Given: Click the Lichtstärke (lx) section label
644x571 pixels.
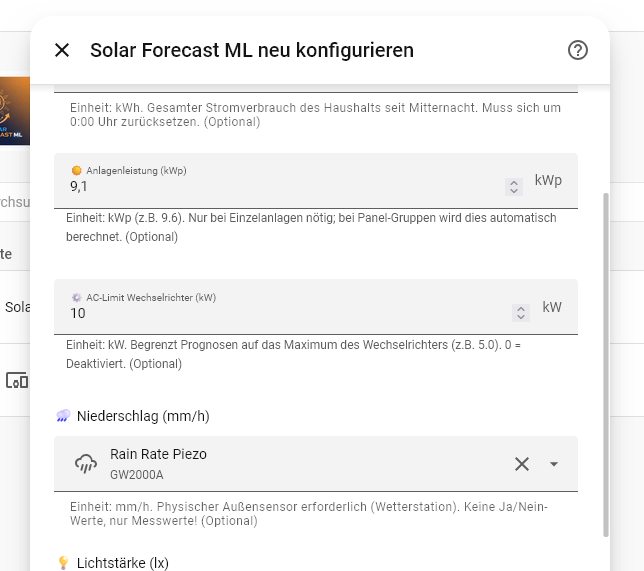Looking at the screenshot, I should coord(123,563).
